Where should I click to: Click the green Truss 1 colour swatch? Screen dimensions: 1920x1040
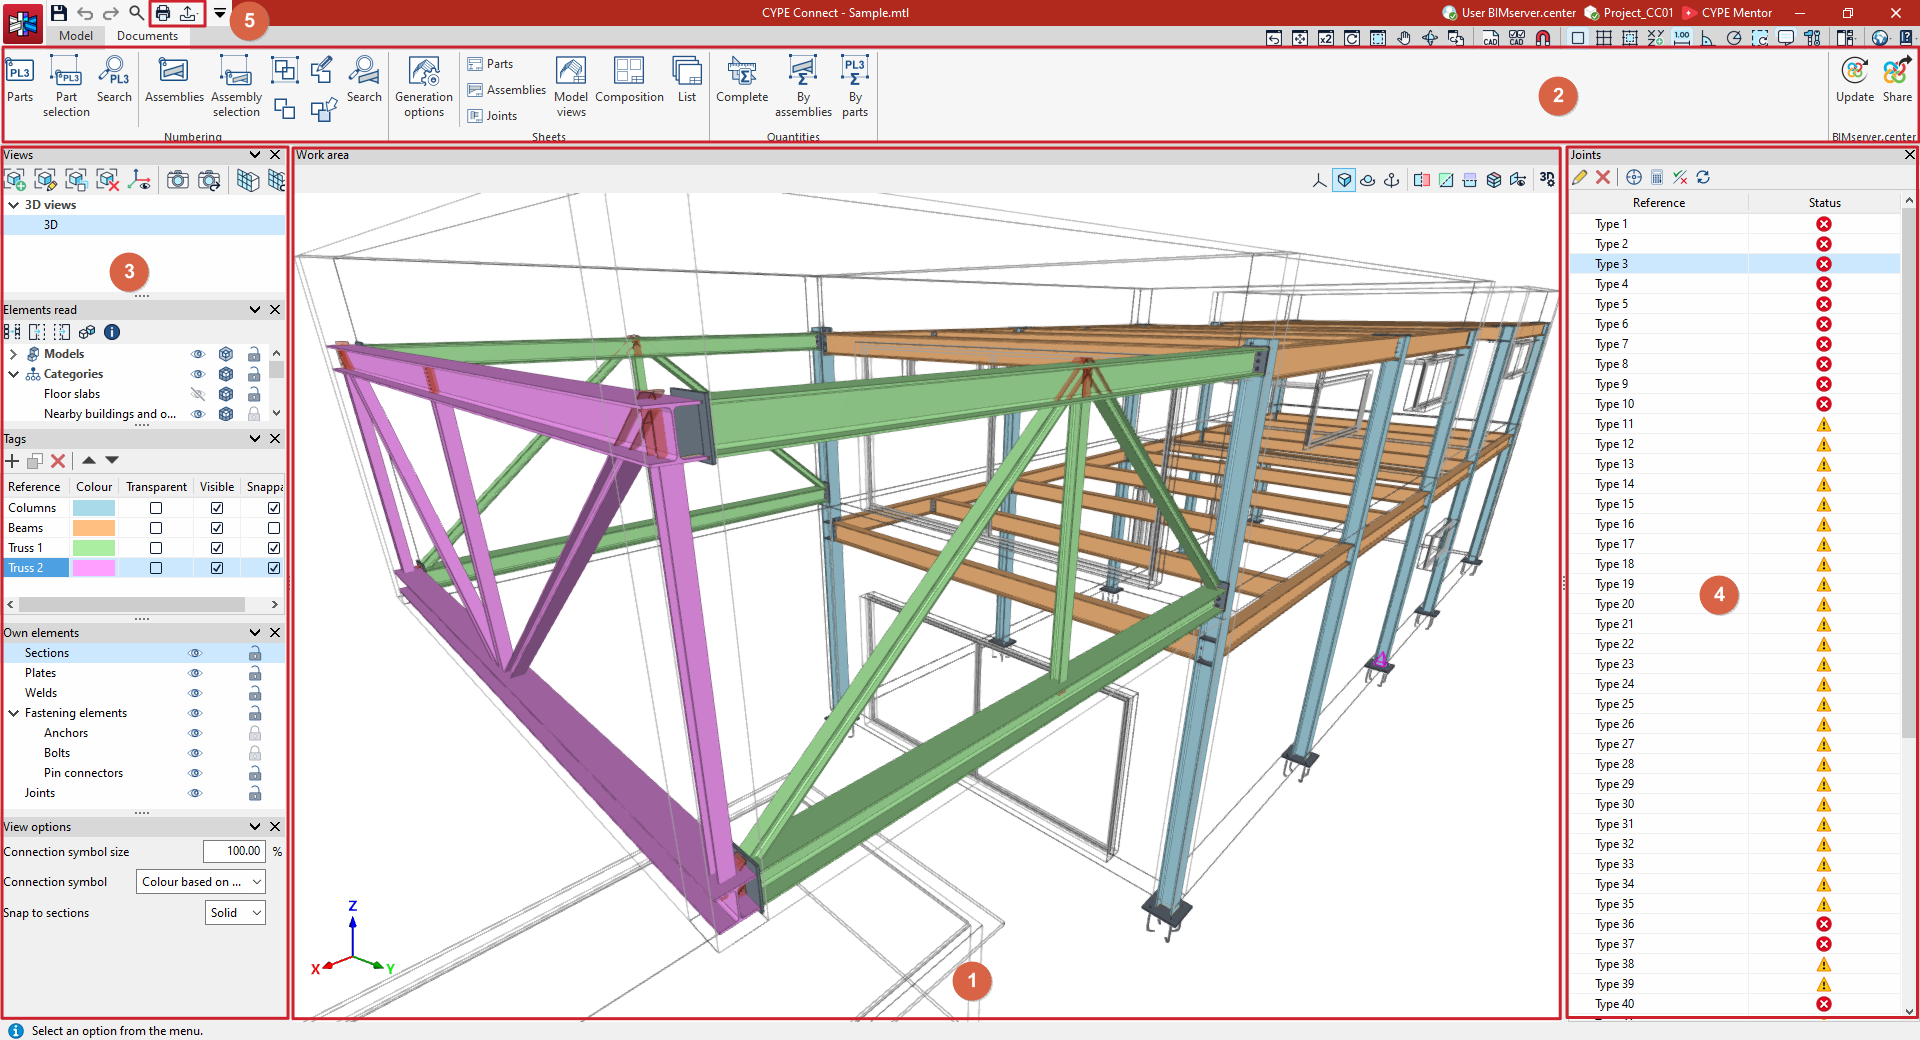[x=94, y=548]
